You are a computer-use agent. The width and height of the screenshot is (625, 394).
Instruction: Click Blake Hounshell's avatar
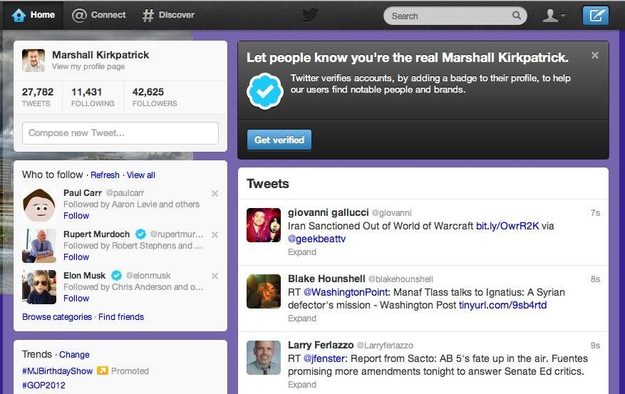click(x=263, y=291)
